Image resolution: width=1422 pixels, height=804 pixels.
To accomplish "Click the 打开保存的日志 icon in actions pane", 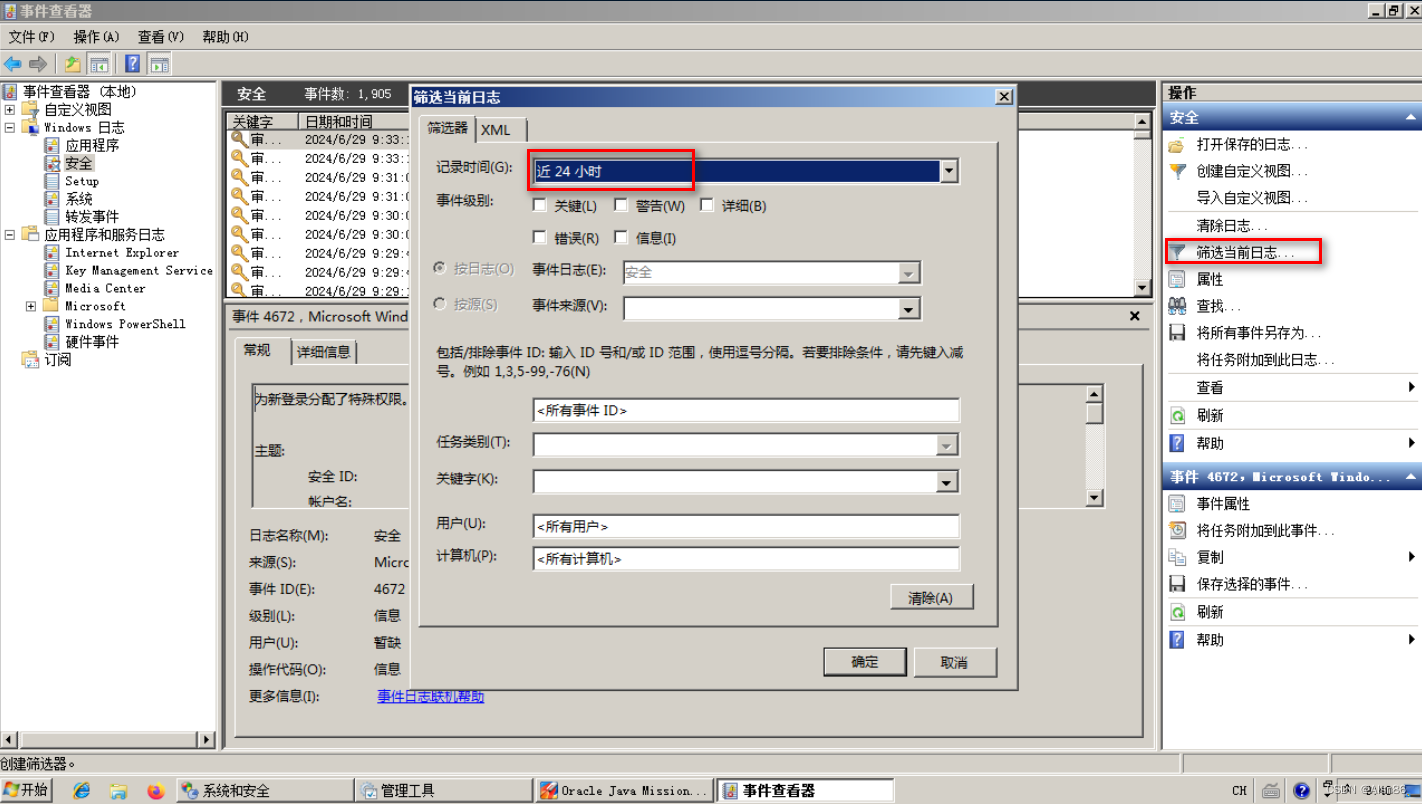I will 1178,144.
